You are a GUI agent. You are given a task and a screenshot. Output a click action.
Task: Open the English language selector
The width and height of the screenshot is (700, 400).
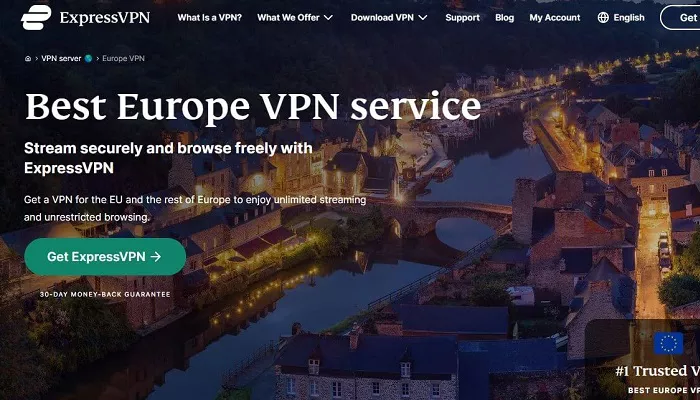pos(621,17)
